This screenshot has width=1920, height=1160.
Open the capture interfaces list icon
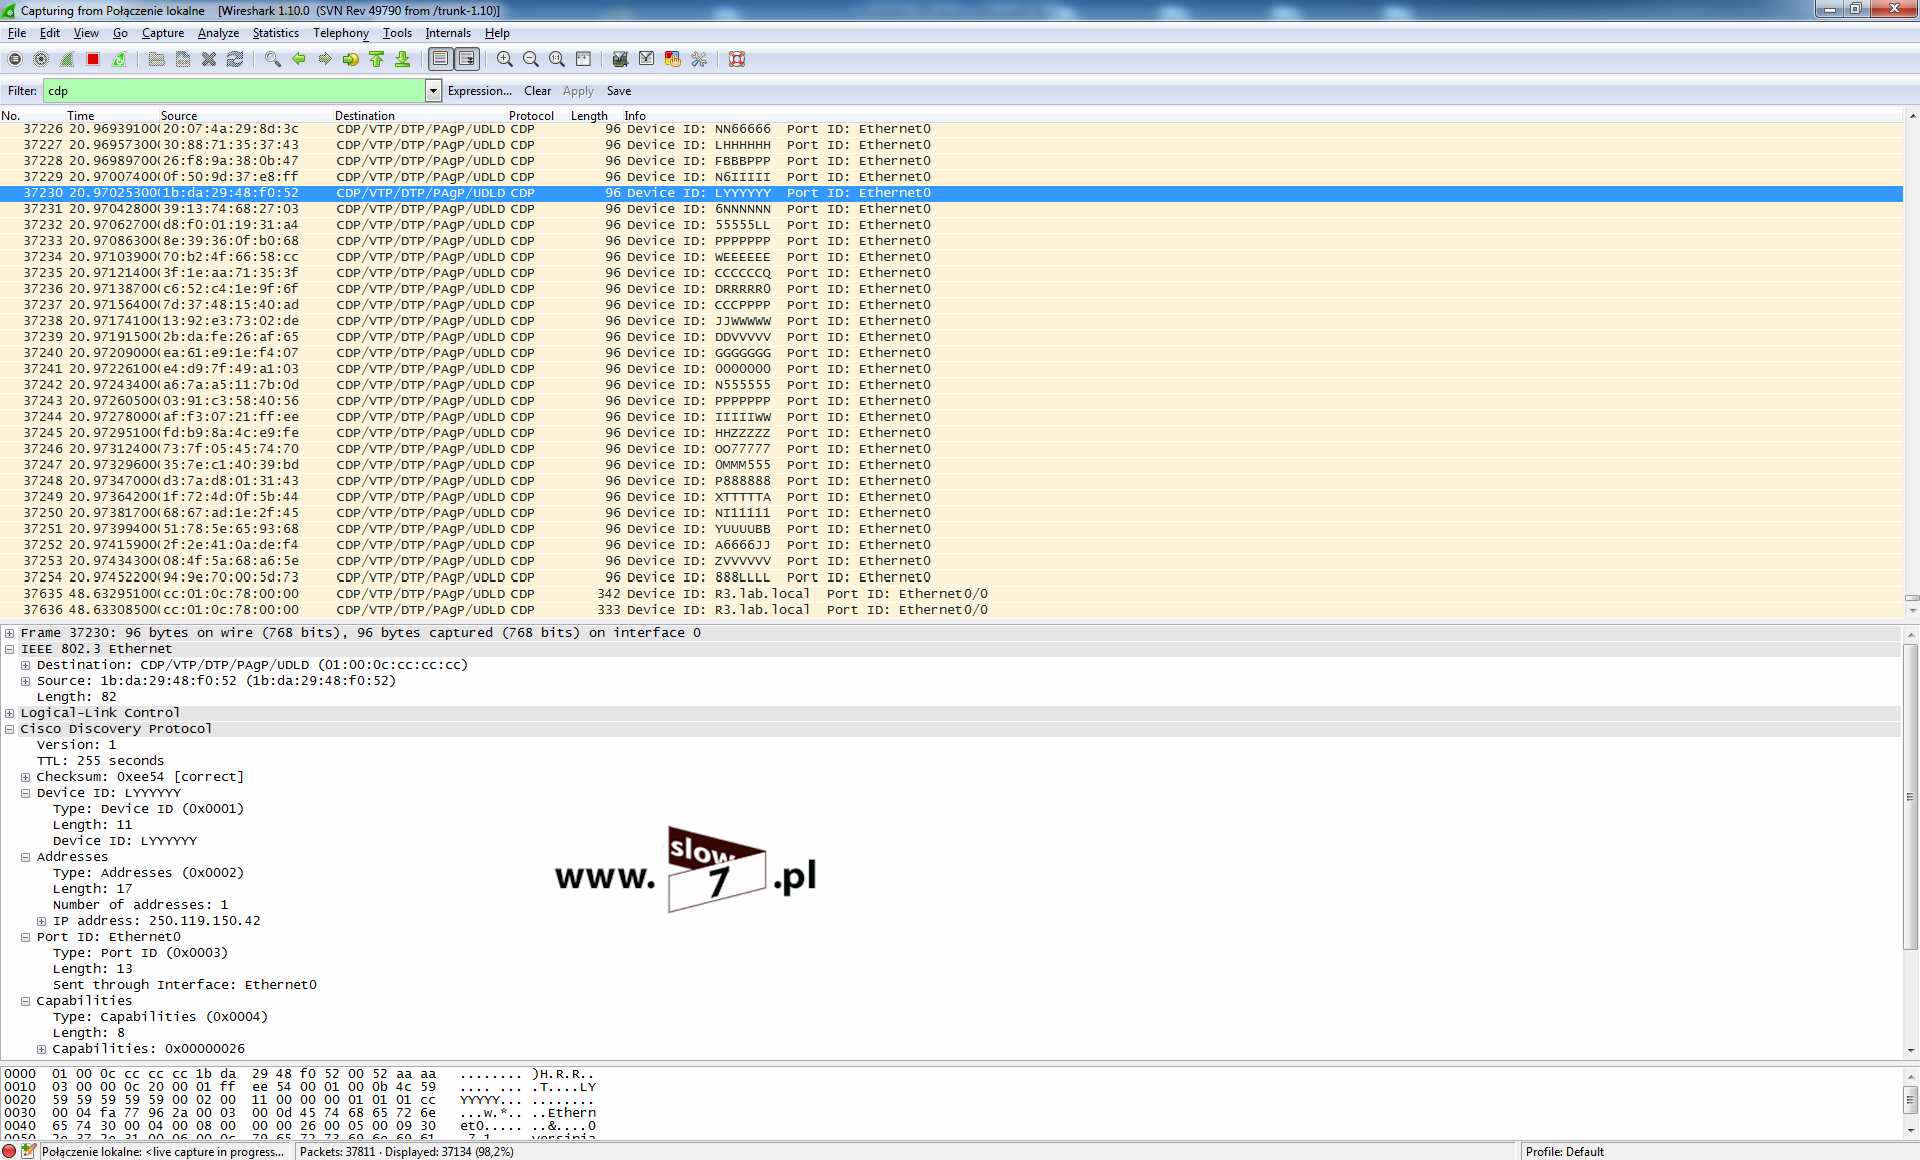point(15,59)
